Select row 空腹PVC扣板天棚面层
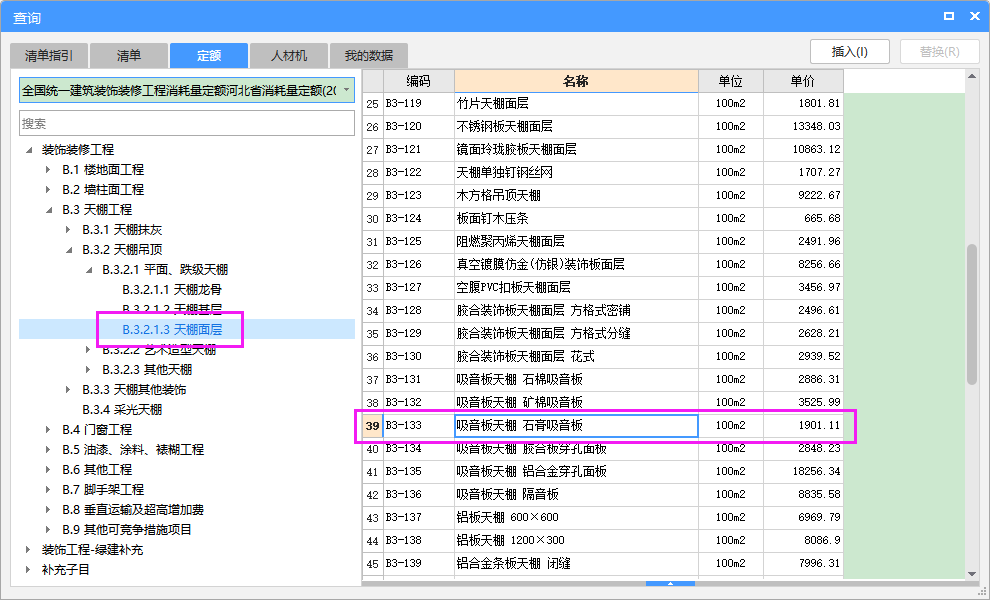 click(x=603, y=287)
